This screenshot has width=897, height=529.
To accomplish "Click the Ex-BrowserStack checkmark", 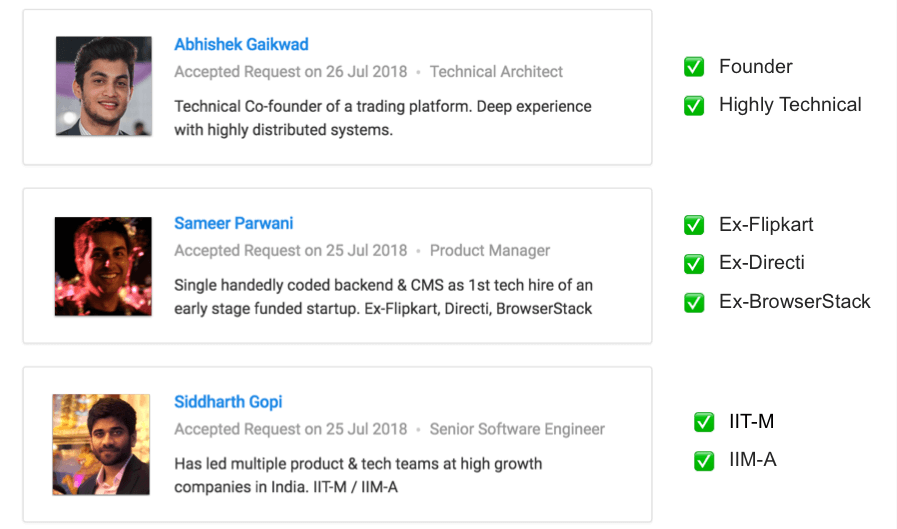I will (694, 302).
